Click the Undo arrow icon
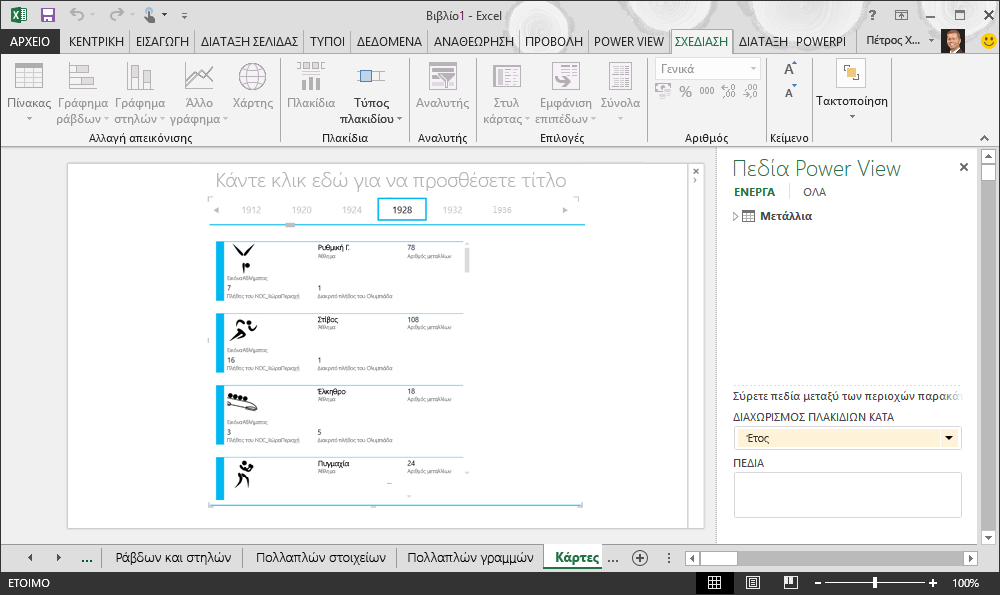The image size is (1000, 595). coord(77,15)
